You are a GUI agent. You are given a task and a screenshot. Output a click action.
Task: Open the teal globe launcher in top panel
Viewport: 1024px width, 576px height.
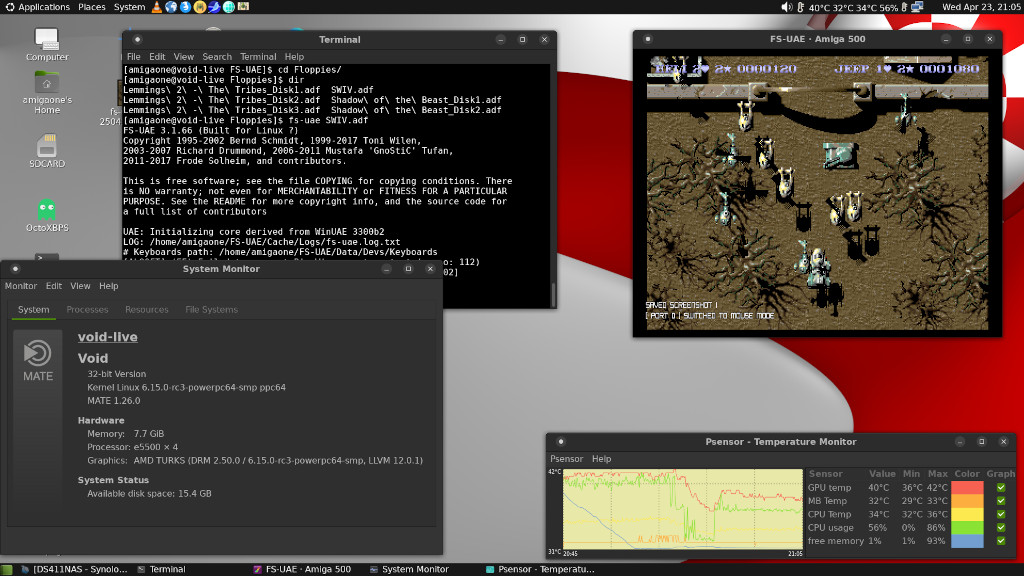(x=229, y=7)
